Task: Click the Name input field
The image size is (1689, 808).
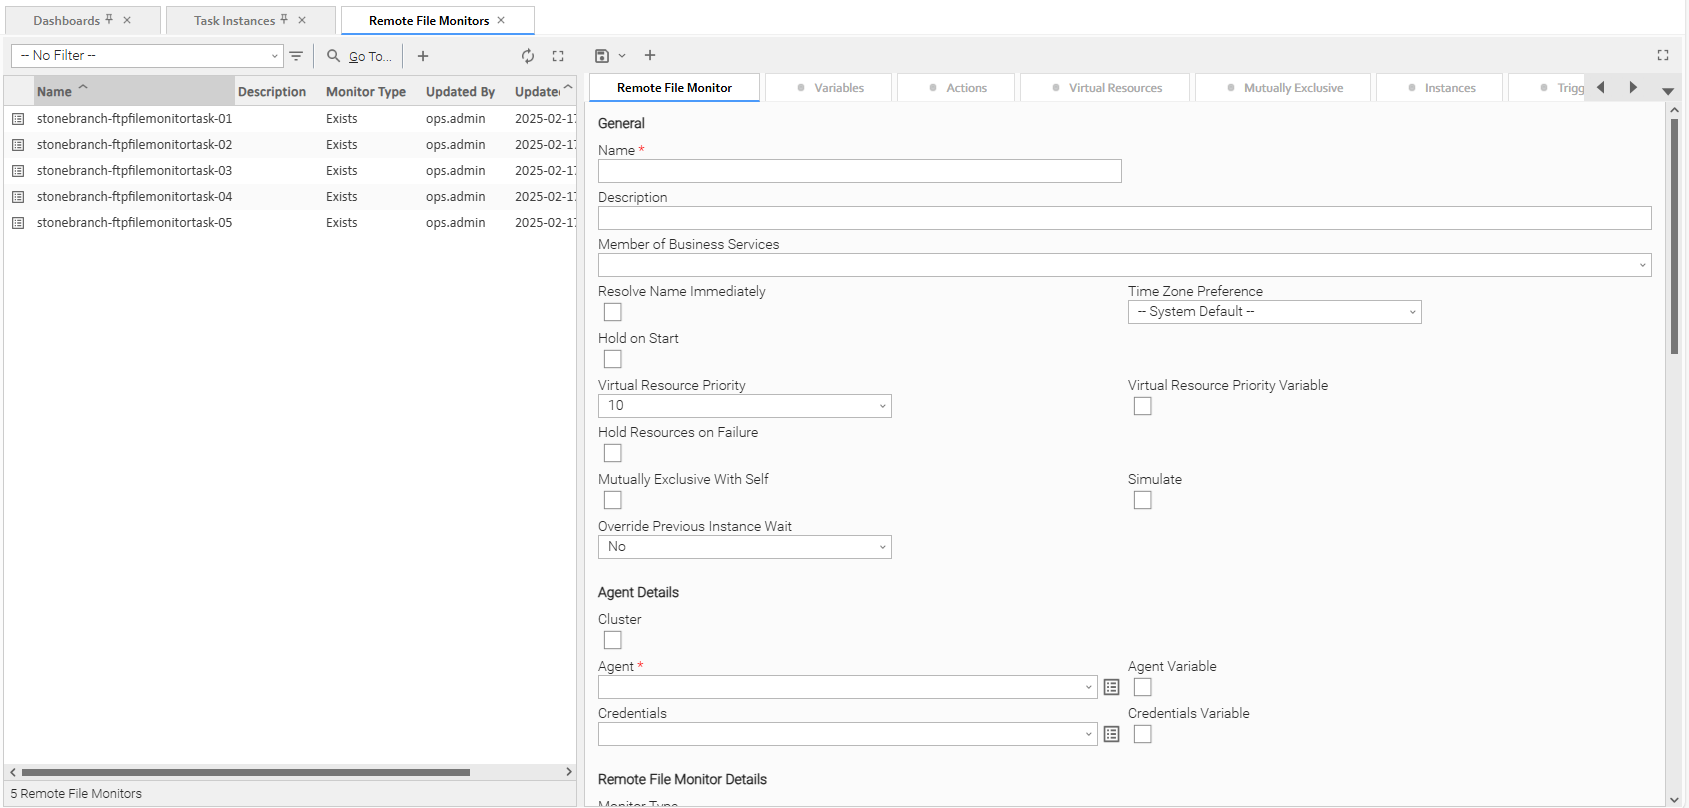Action: click(x=859, y=171)
